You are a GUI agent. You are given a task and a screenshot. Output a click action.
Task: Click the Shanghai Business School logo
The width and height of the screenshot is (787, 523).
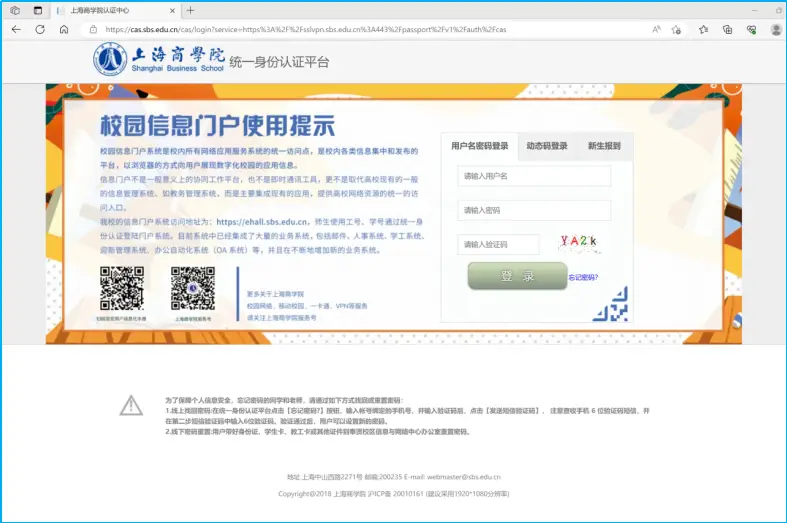[159, 60]
